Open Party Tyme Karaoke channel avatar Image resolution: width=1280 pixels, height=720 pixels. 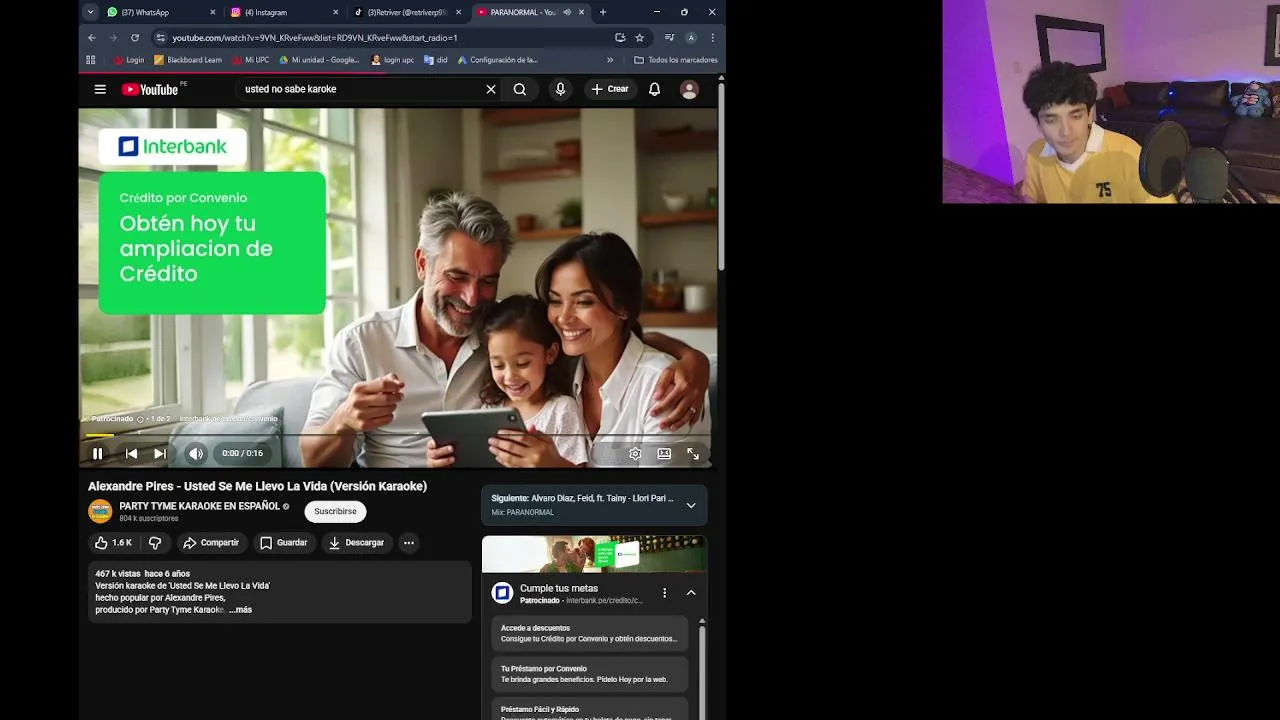tap(100, 511)
